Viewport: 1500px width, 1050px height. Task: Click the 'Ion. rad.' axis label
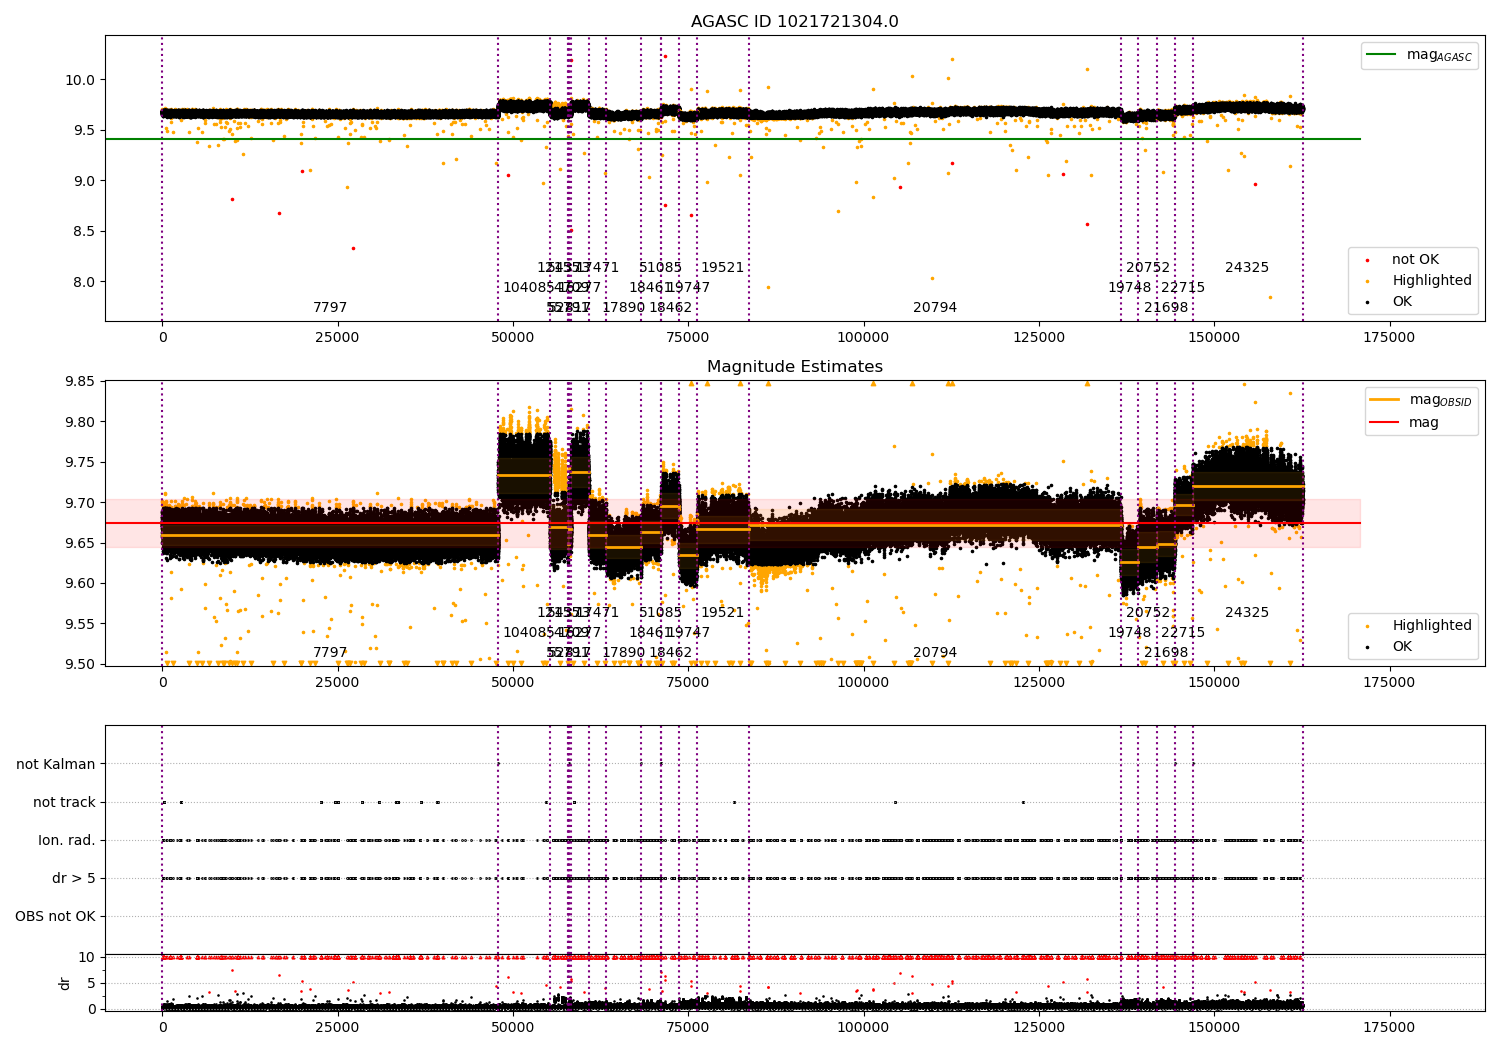click(67, 840)
